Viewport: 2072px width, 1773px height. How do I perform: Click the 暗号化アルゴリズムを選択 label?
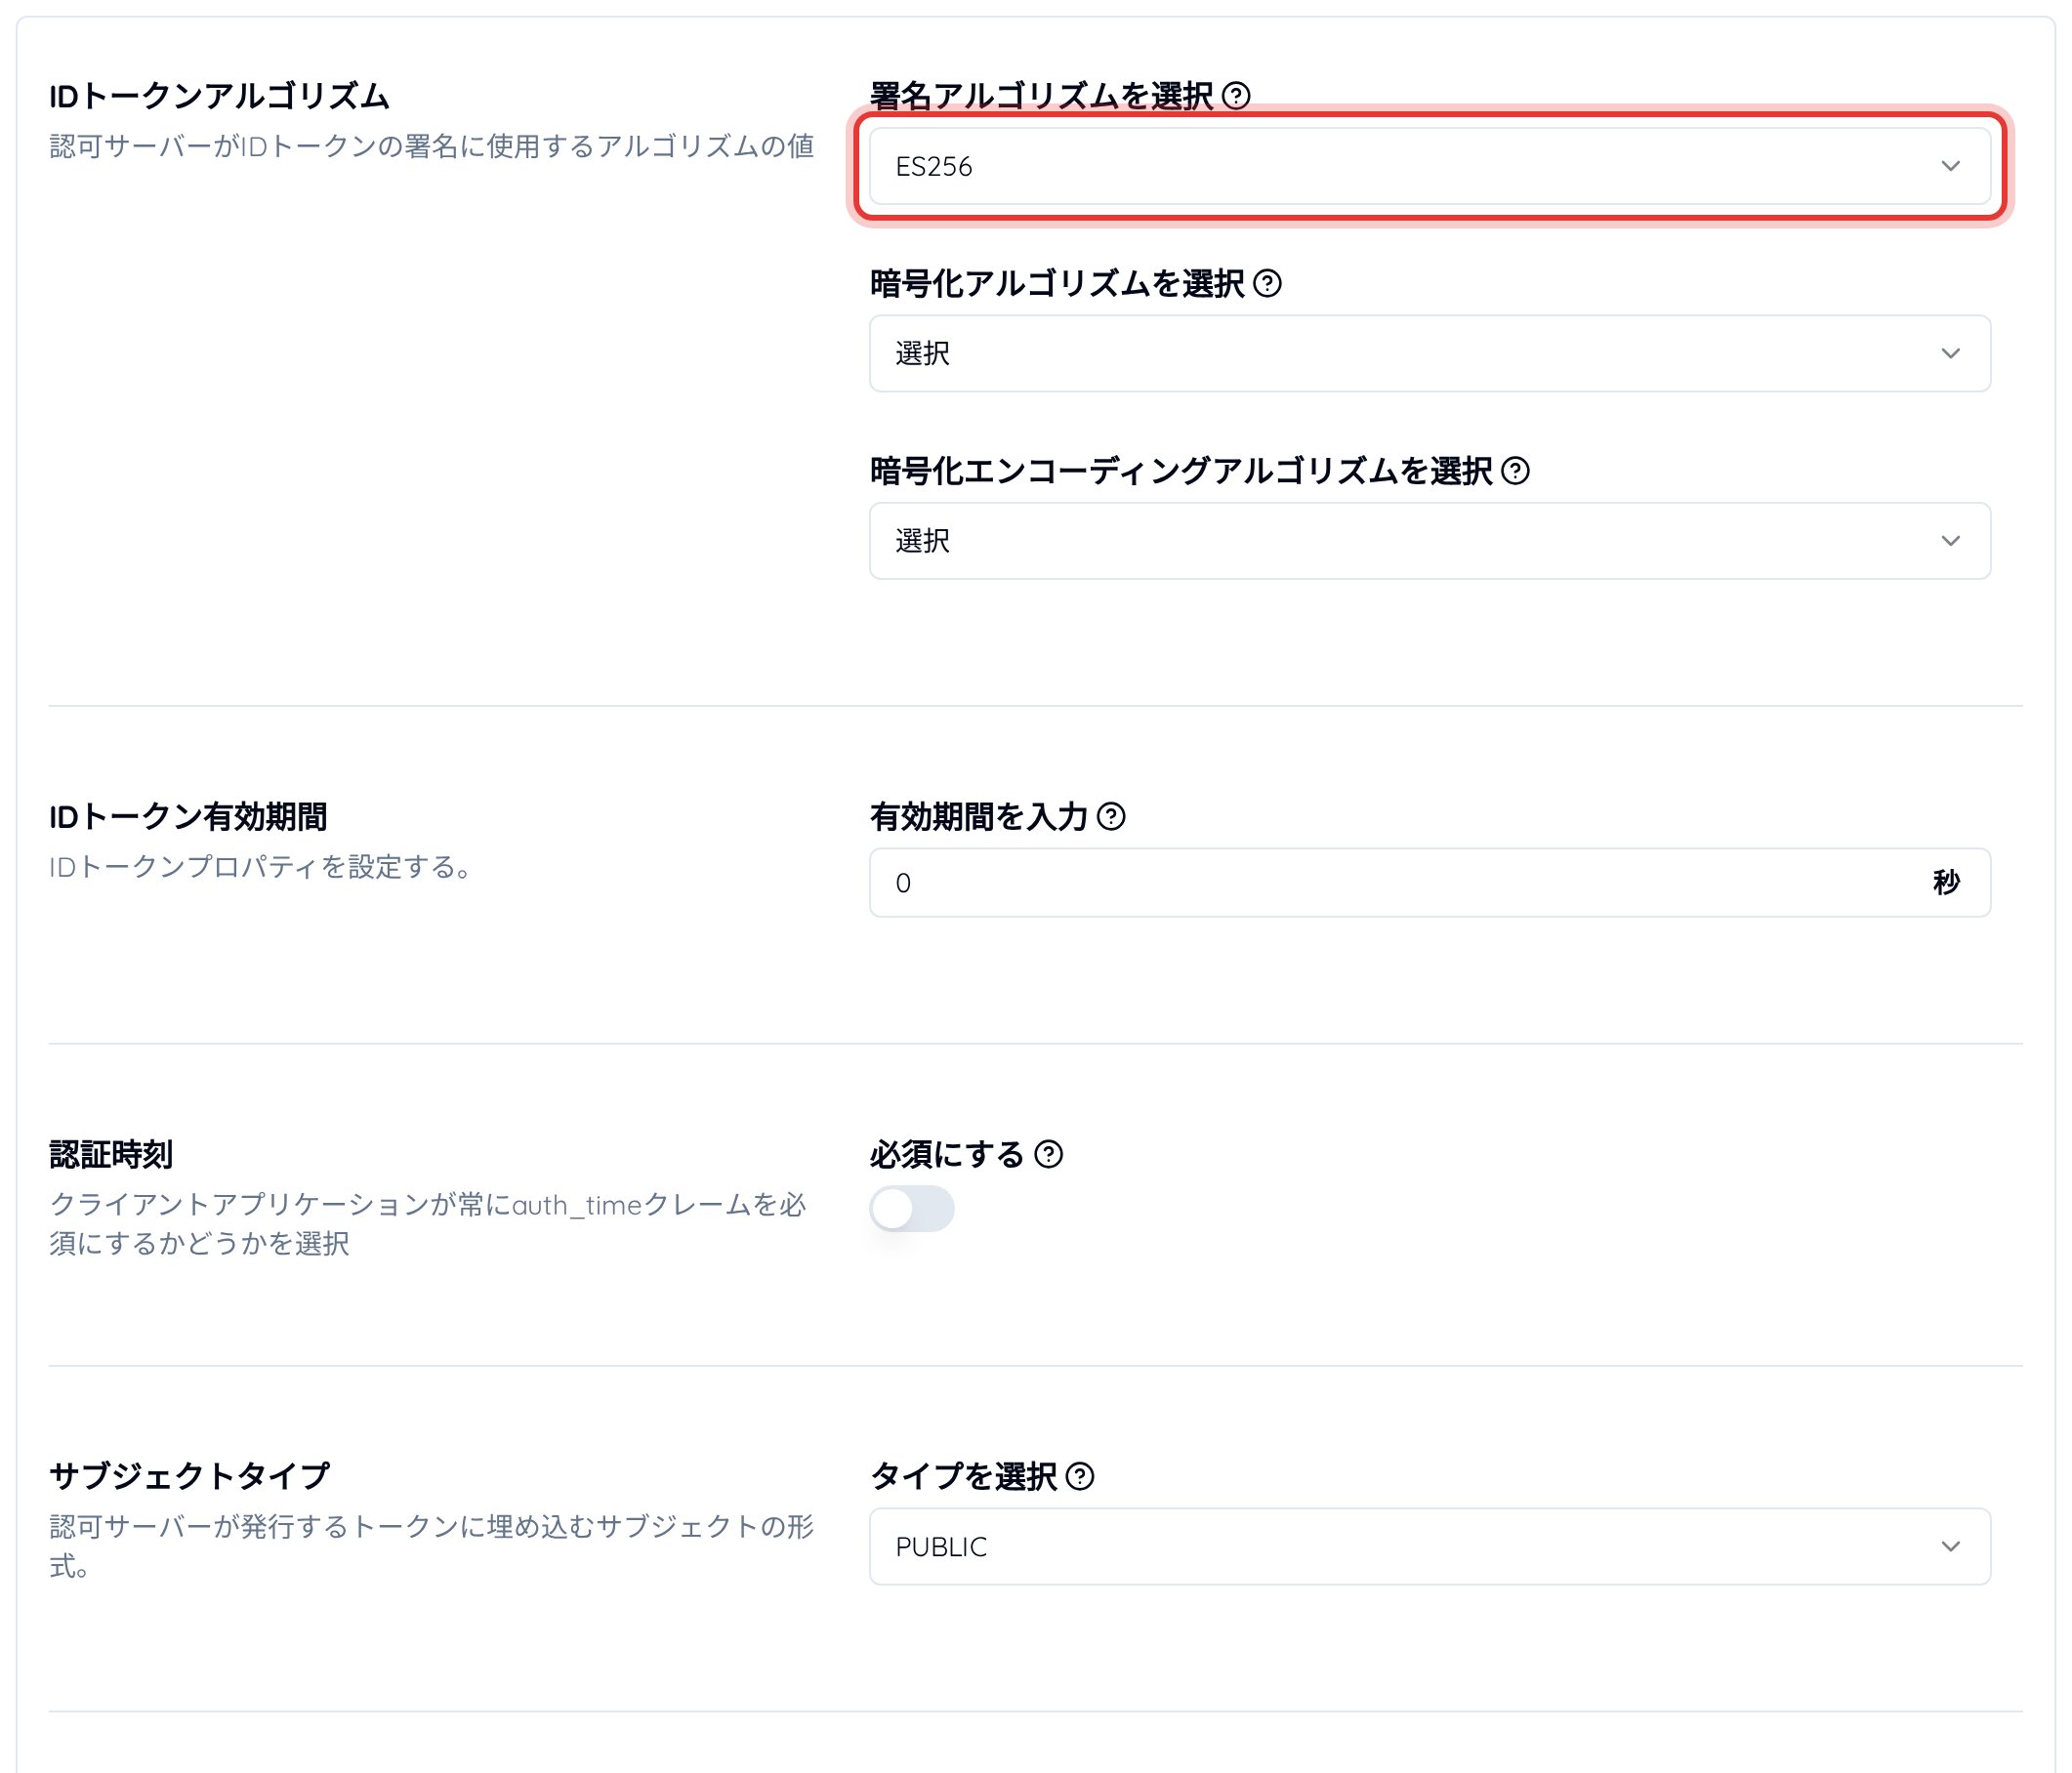click(x=1057, y=284)
